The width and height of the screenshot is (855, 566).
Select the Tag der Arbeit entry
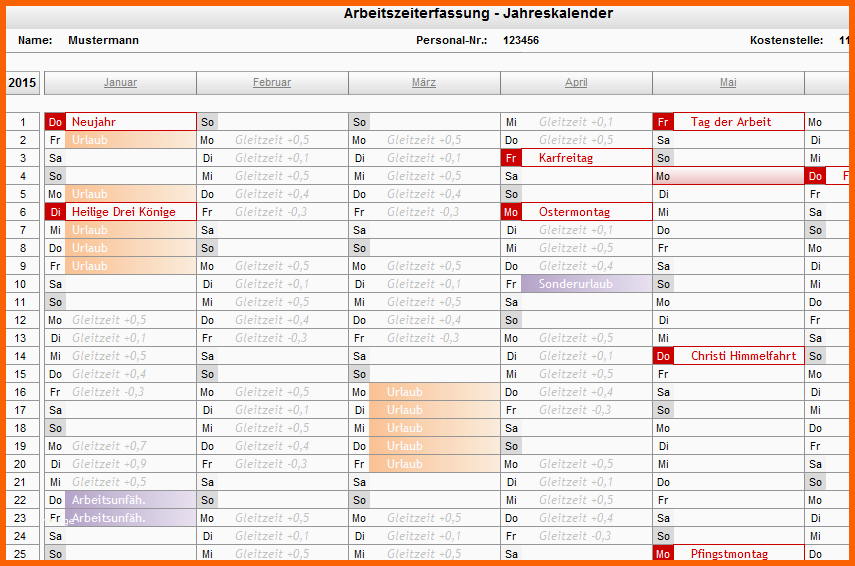pos(739,122)
